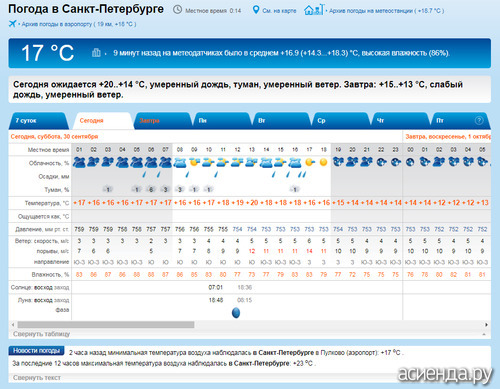The height and width of the screenshot is (389, 500).
Task: Click the map pin icon
Action: pos(256,10)
